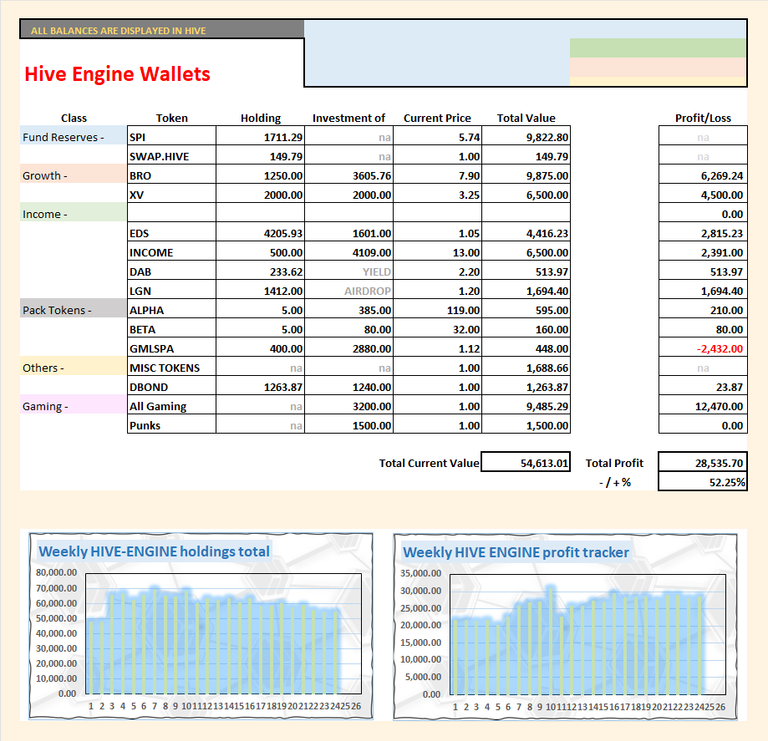Viewport: 768px width, 741px height.
Task: Click the 'Gaming -' class label
Action: 73,405
